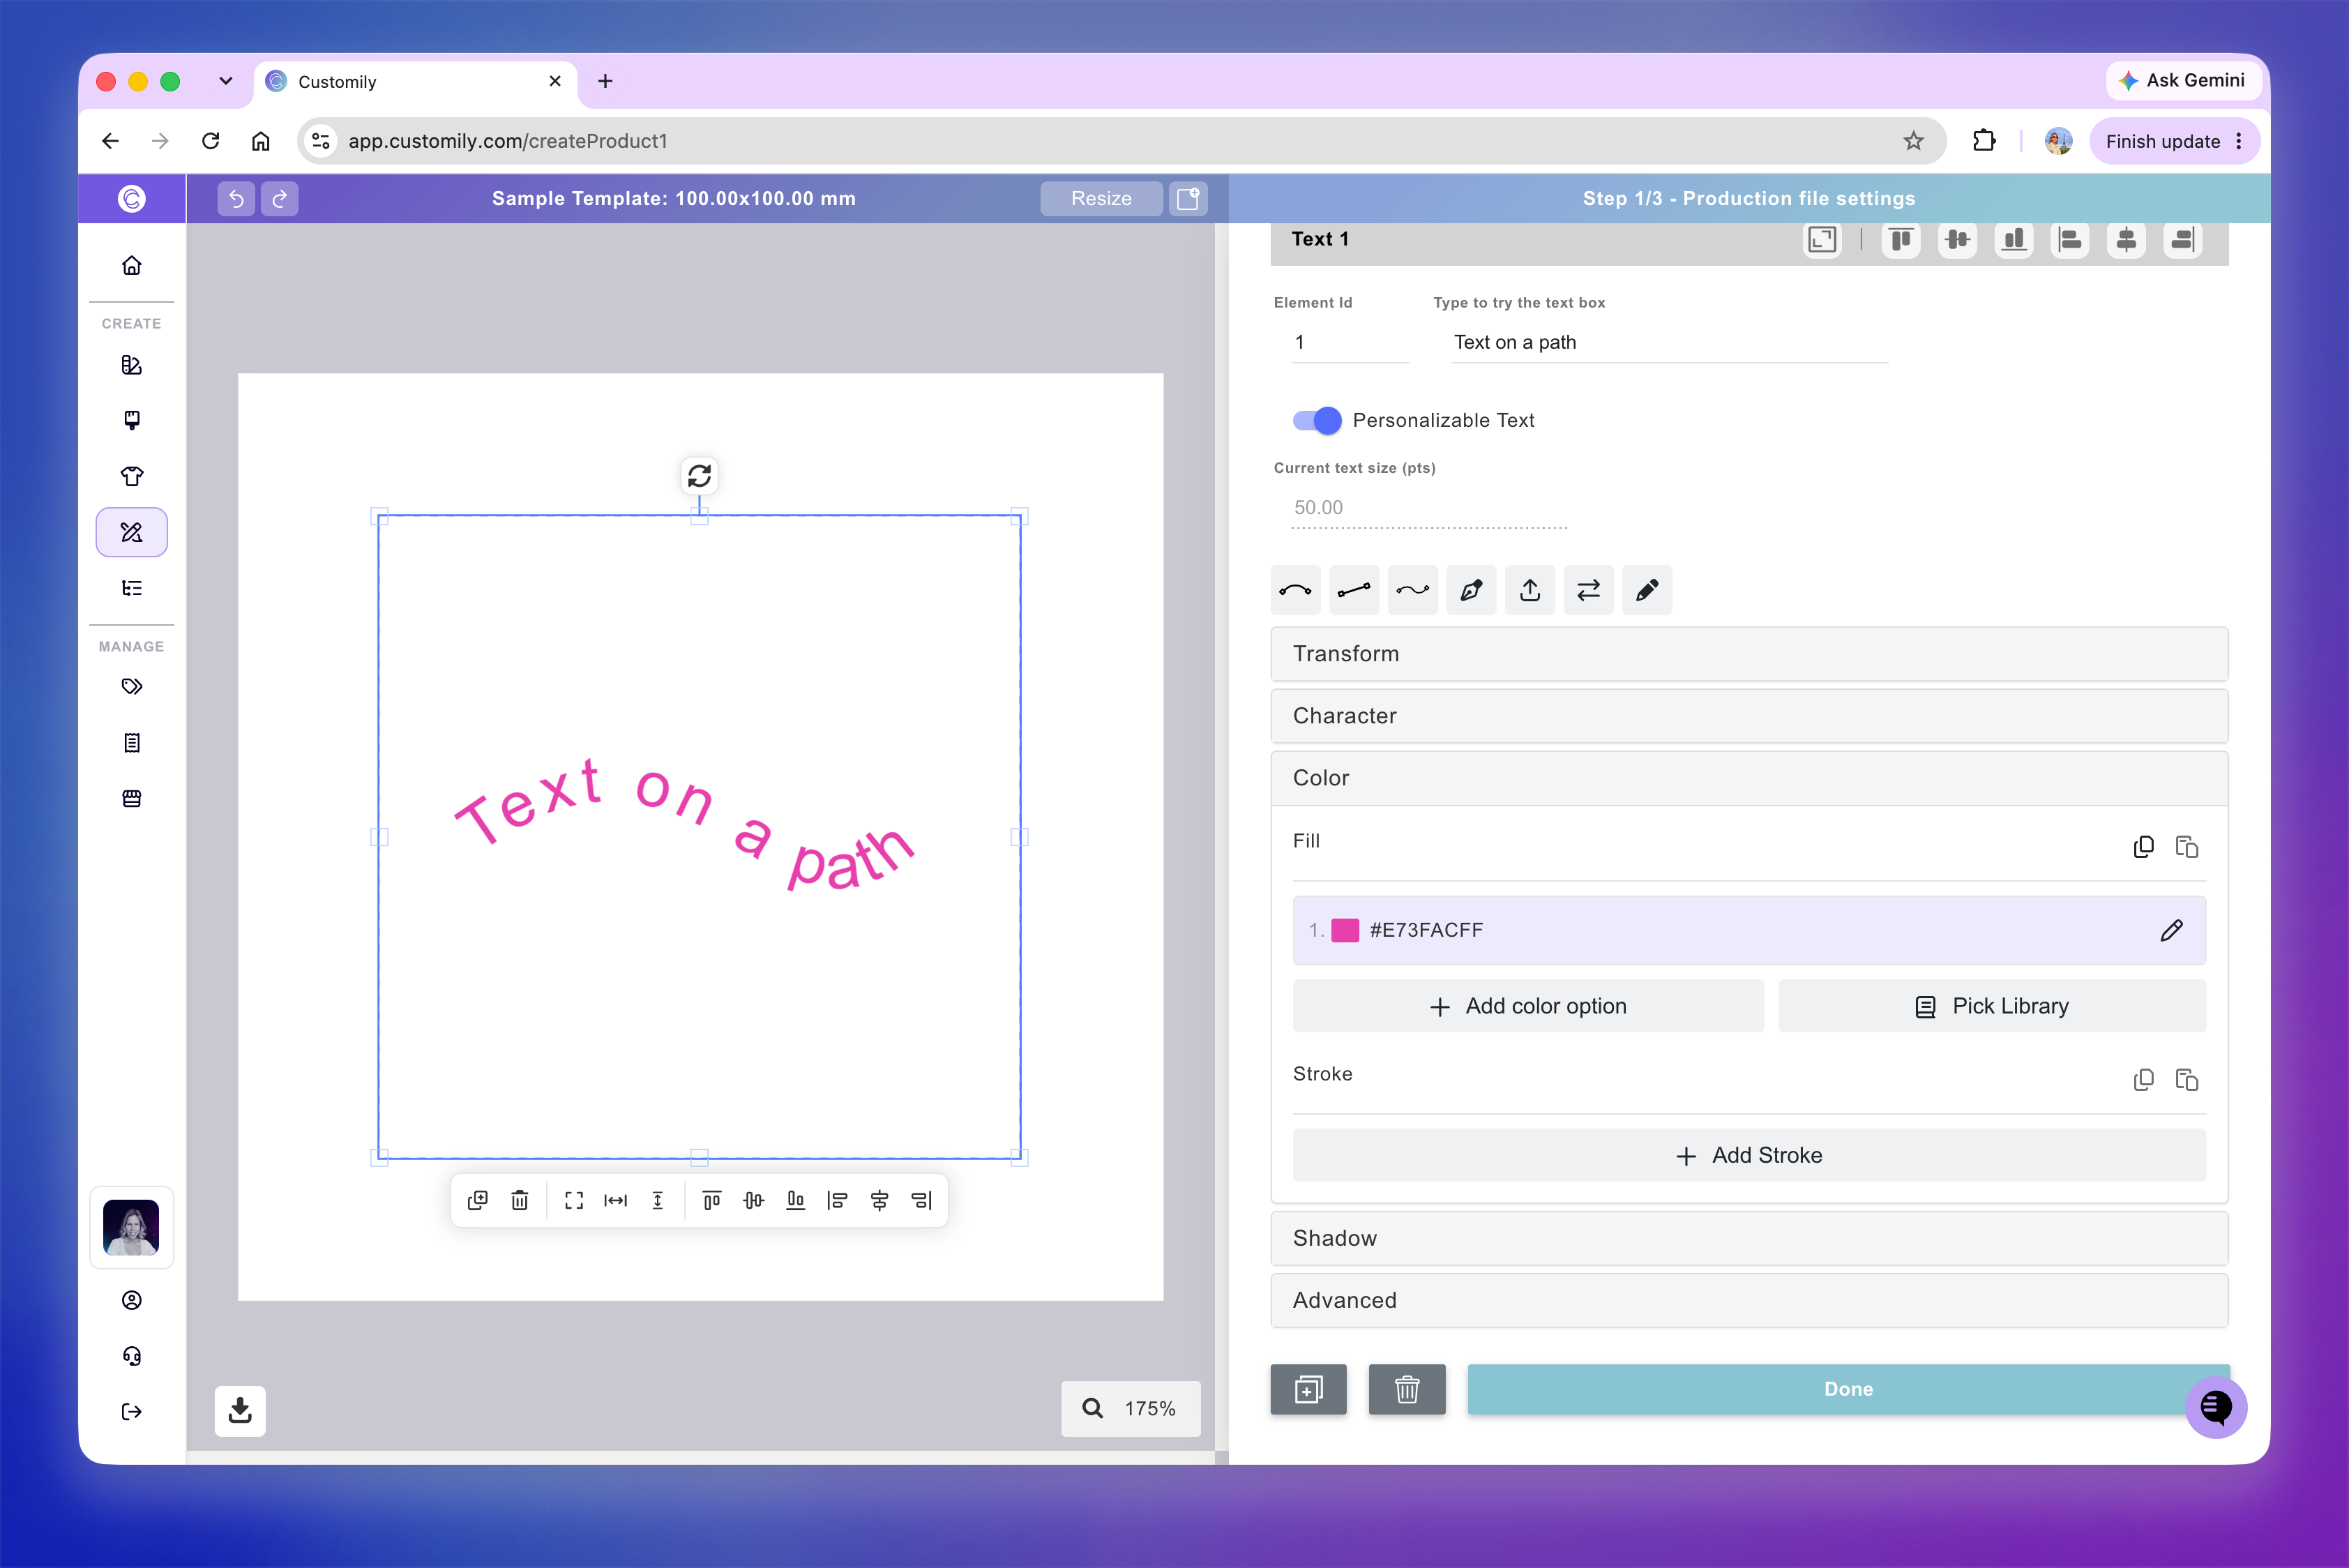Click the pink fill color swatch

coord(1345,930)
